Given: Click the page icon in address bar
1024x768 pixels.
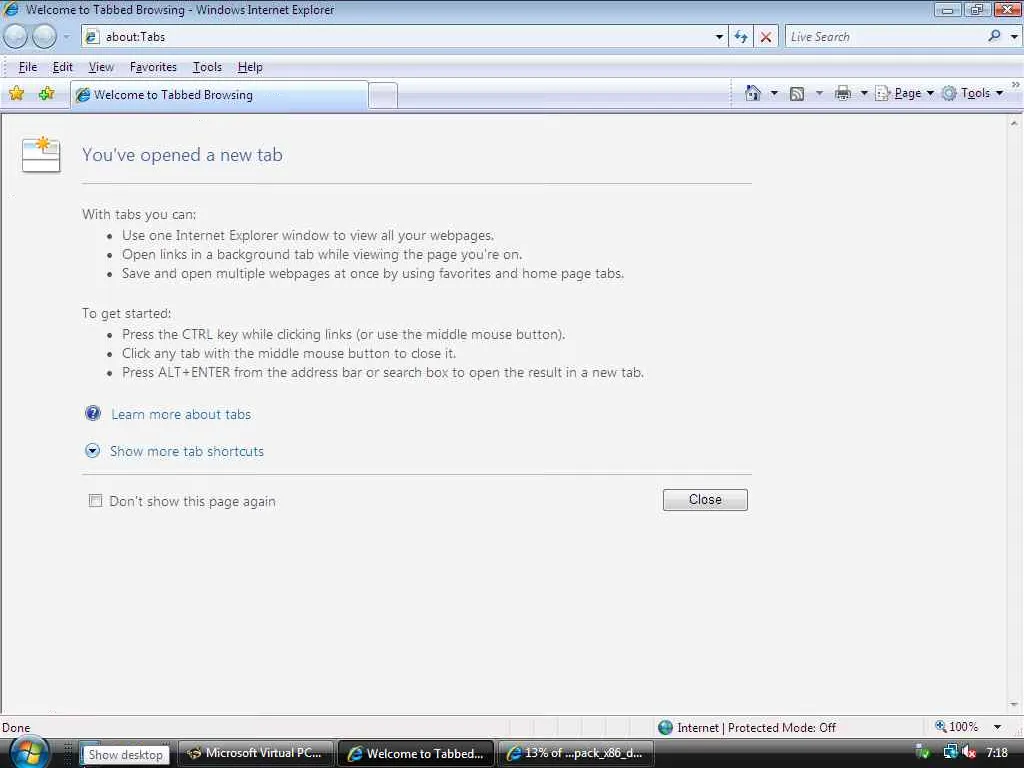Looking at the screenshot, I should pyautogui.click(x=92, y=37).
